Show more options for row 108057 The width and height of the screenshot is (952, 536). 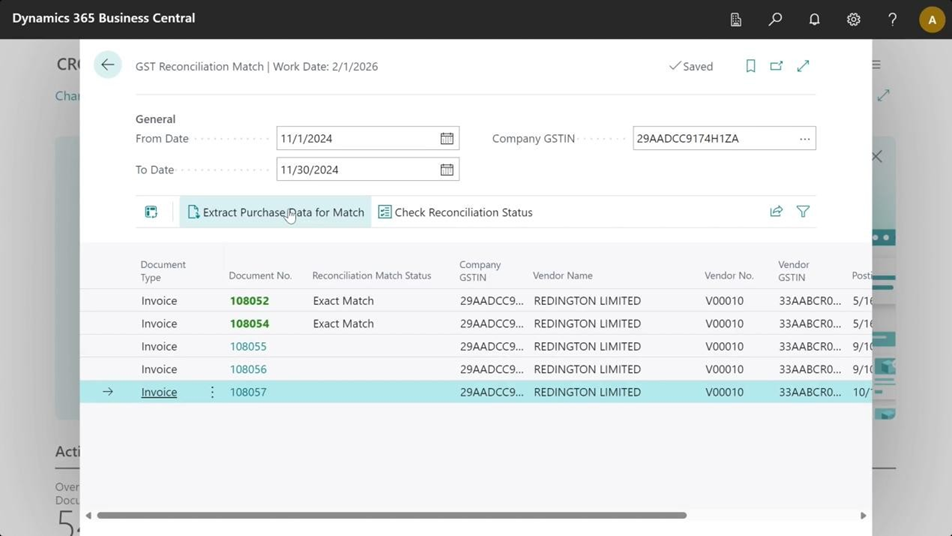(212, 392)
